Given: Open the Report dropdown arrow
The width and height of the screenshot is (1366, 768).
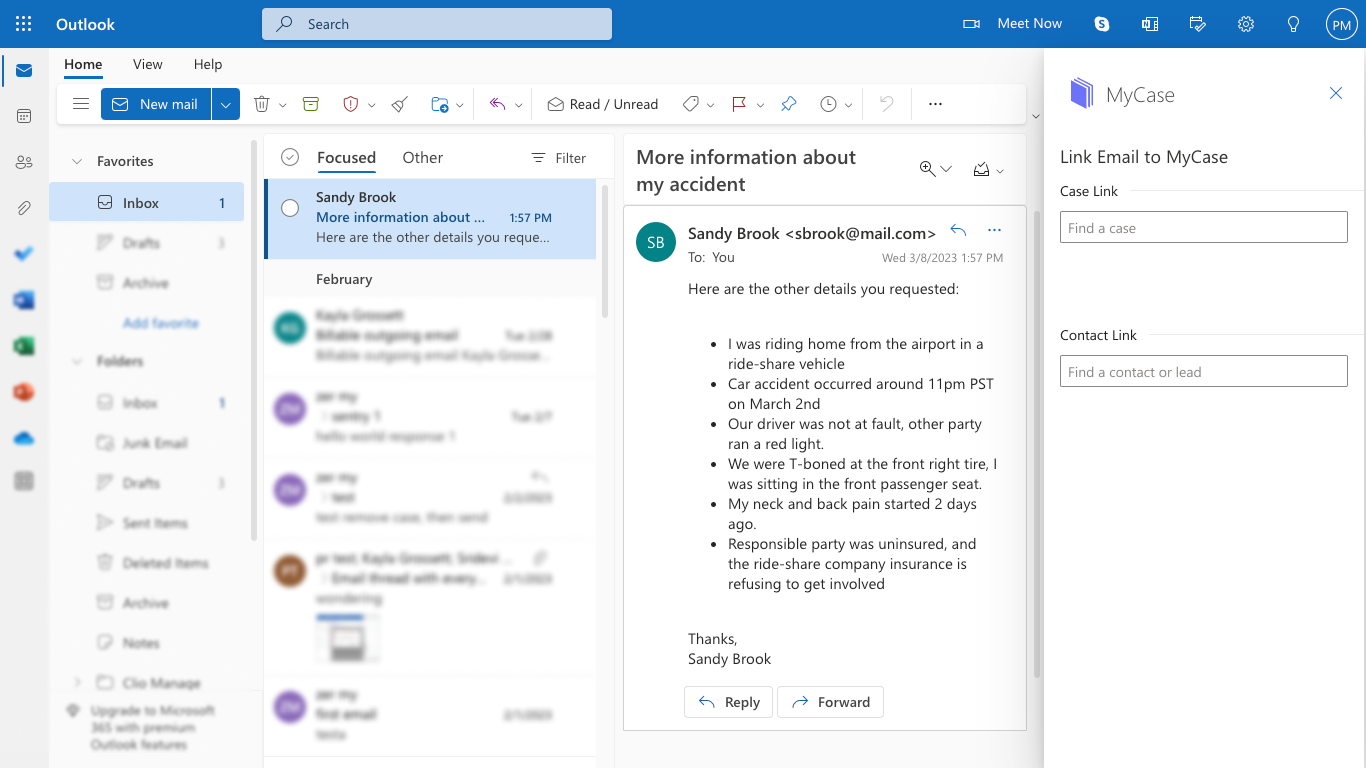Looking at the screenshot, I should coord(372,105).
